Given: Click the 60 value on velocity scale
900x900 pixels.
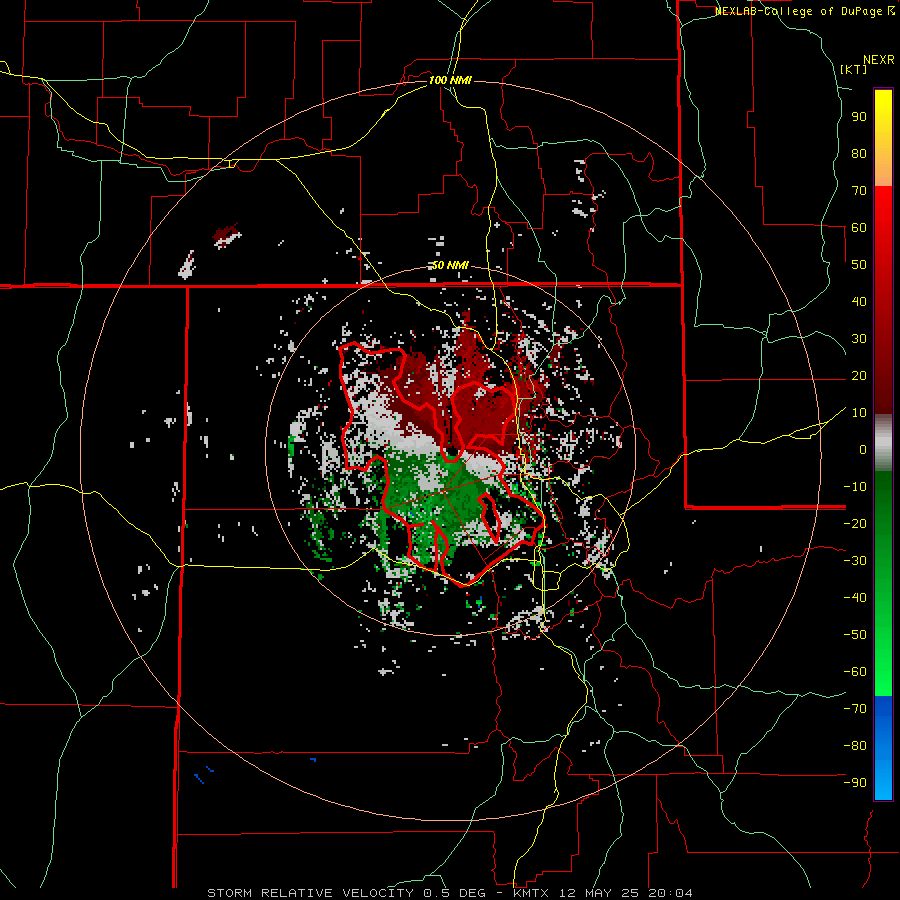Looking at the screenshot, I should tap(859, 228).
